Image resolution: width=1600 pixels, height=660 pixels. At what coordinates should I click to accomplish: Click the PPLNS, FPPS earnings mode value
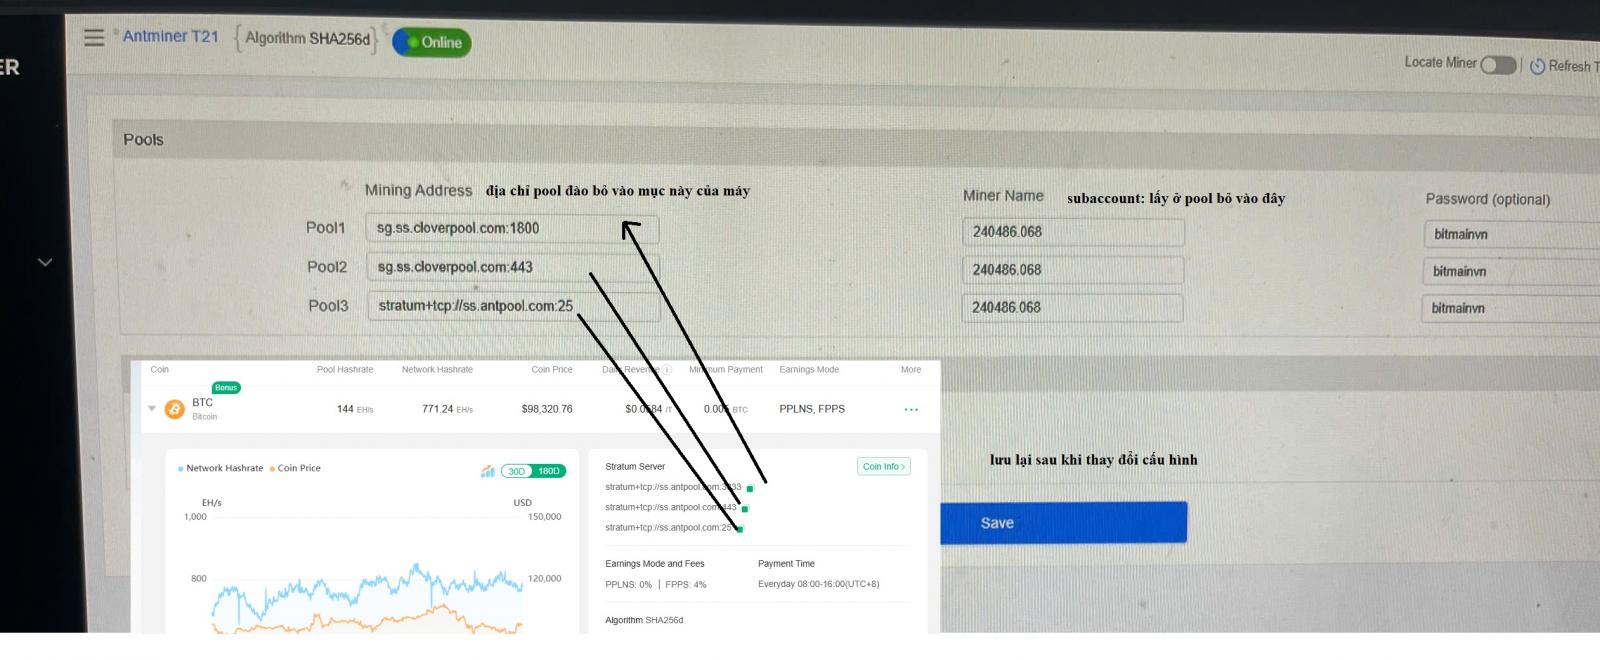pyautogui.click(x=812, y=409)
